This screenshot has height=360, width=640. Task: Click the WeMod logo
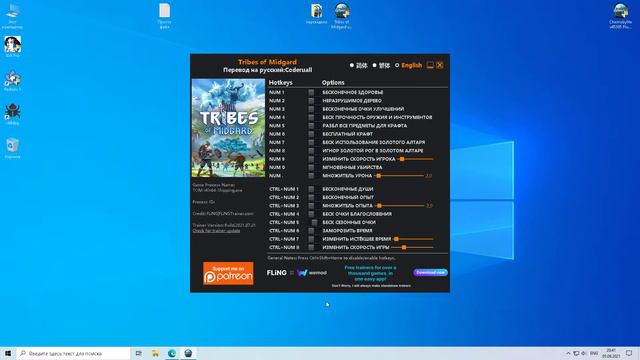312,273
